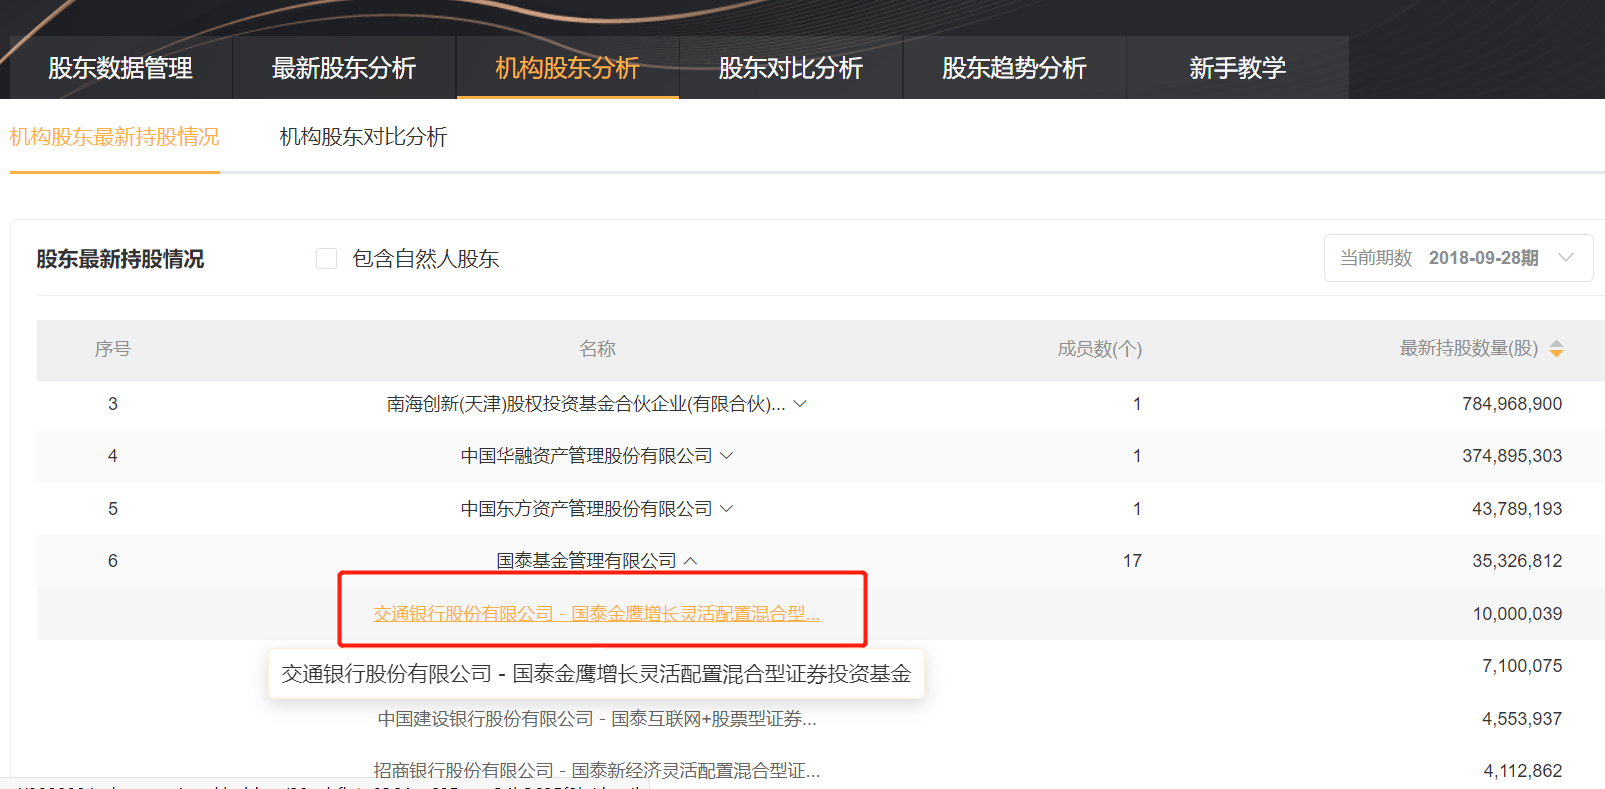Open the 当前期数 2018-09-28期 dropdown
The width and height of the screenshot is (1605, 789).
click(x=1458, y=258)
